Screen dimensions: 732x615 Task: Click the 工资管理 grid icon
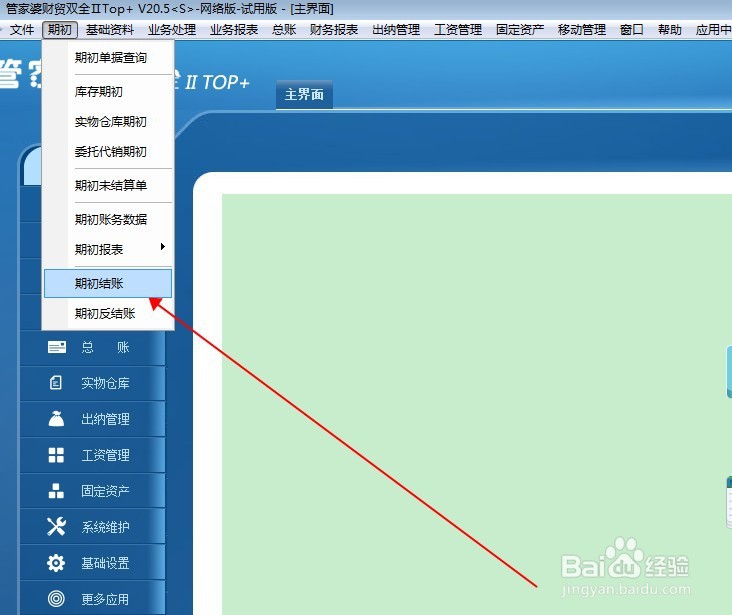point(56,455)
